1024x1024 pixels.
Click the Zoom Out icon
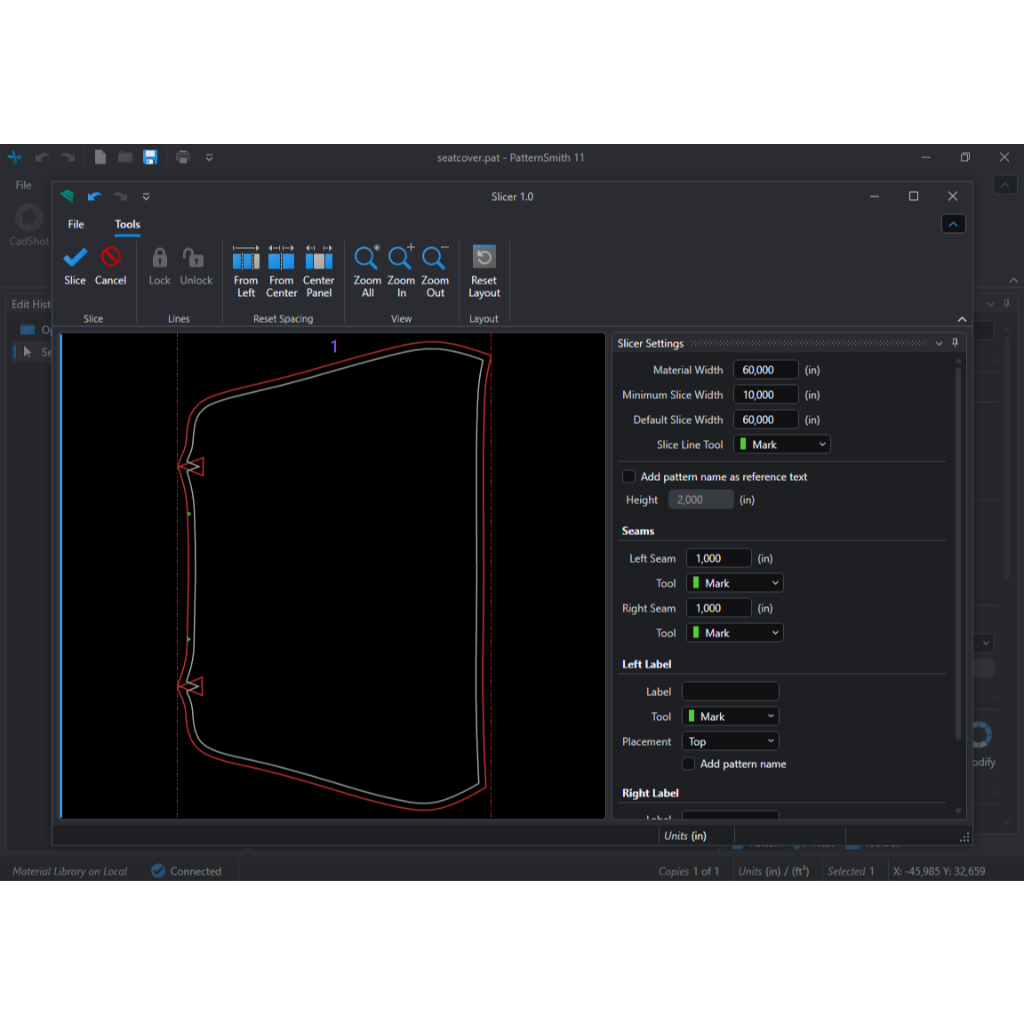pos(435,259)
